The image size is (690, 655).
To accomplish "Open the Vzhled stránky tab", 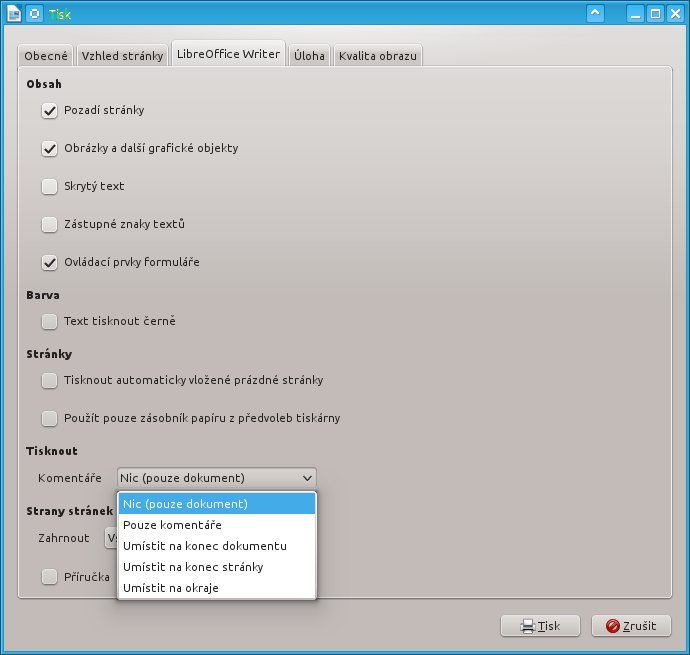I will (x=122, y=56).
